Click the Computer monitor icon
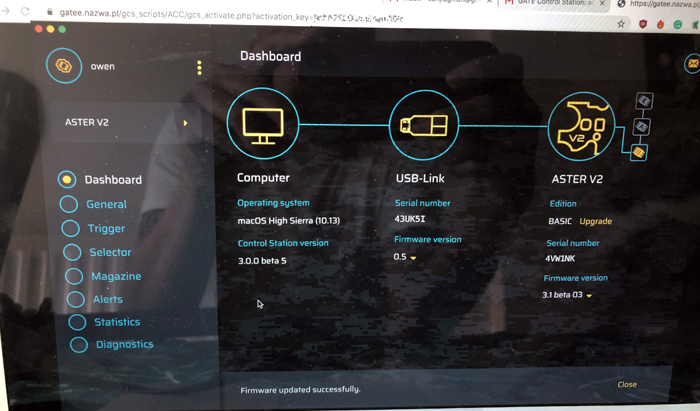The image size is (700, 411). coord(263,124)
